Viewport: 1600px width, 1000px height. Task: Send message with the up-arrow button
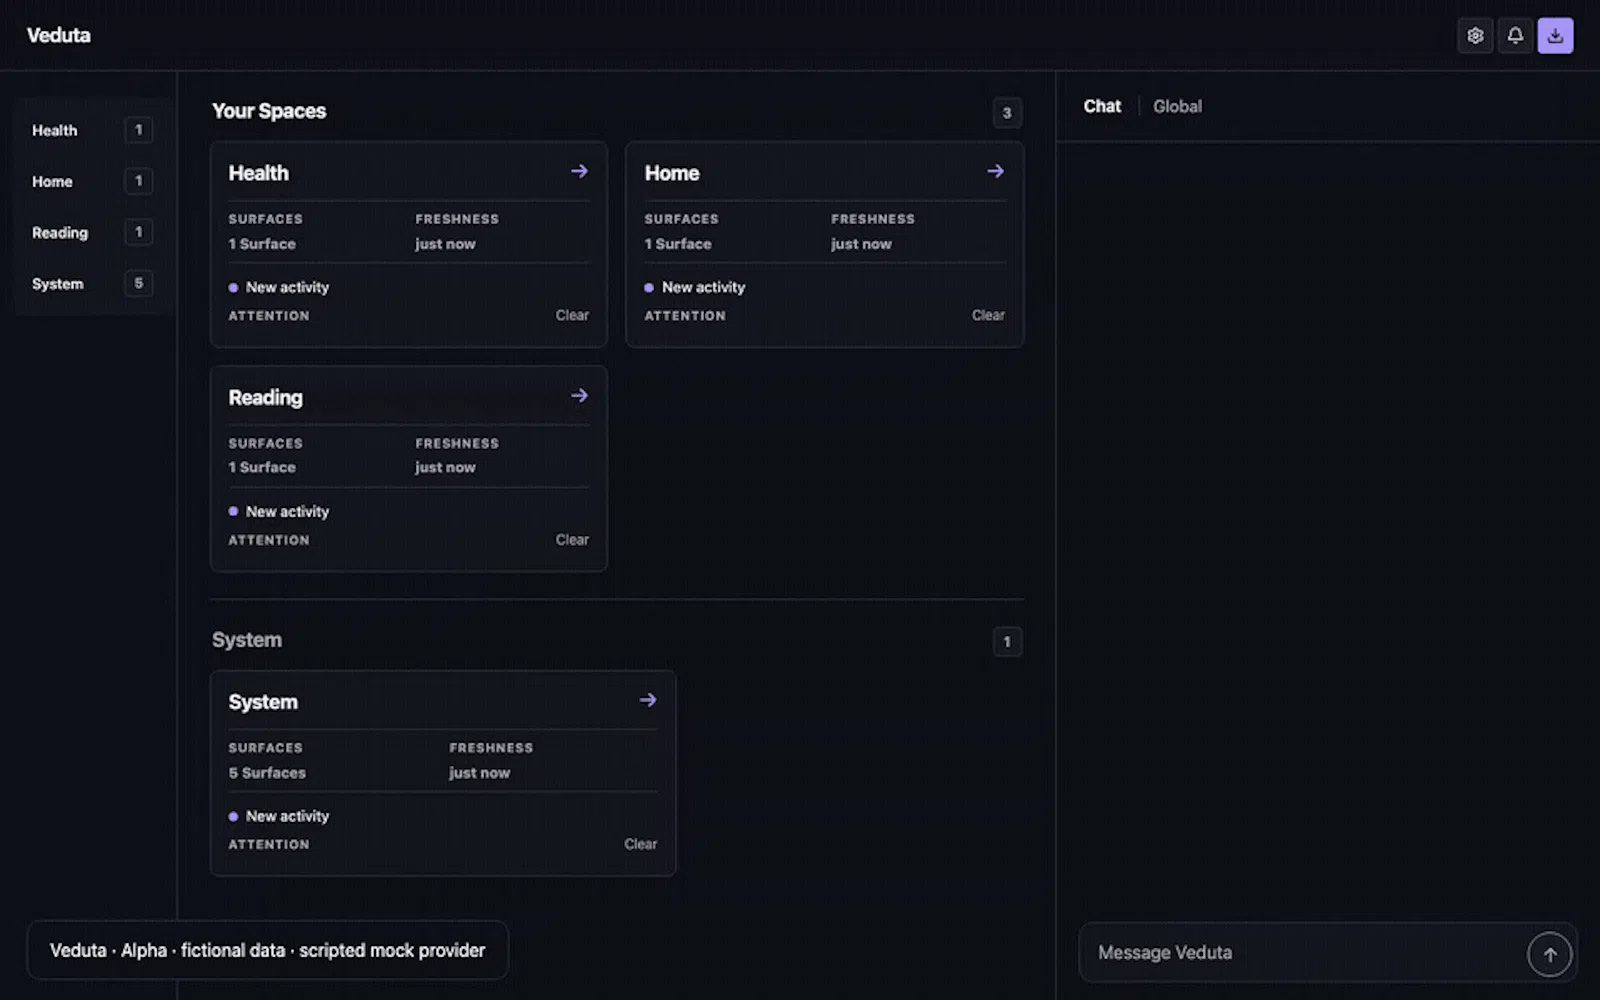tap(1549, 954)
